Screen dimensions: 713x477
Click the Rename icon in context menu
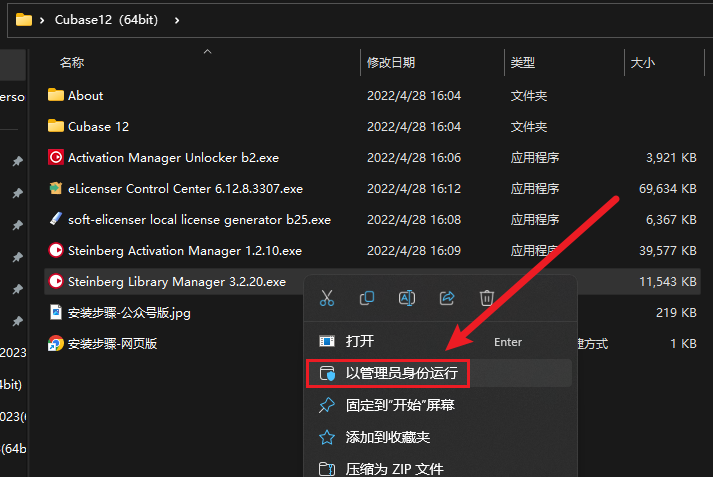pos(407,298)
